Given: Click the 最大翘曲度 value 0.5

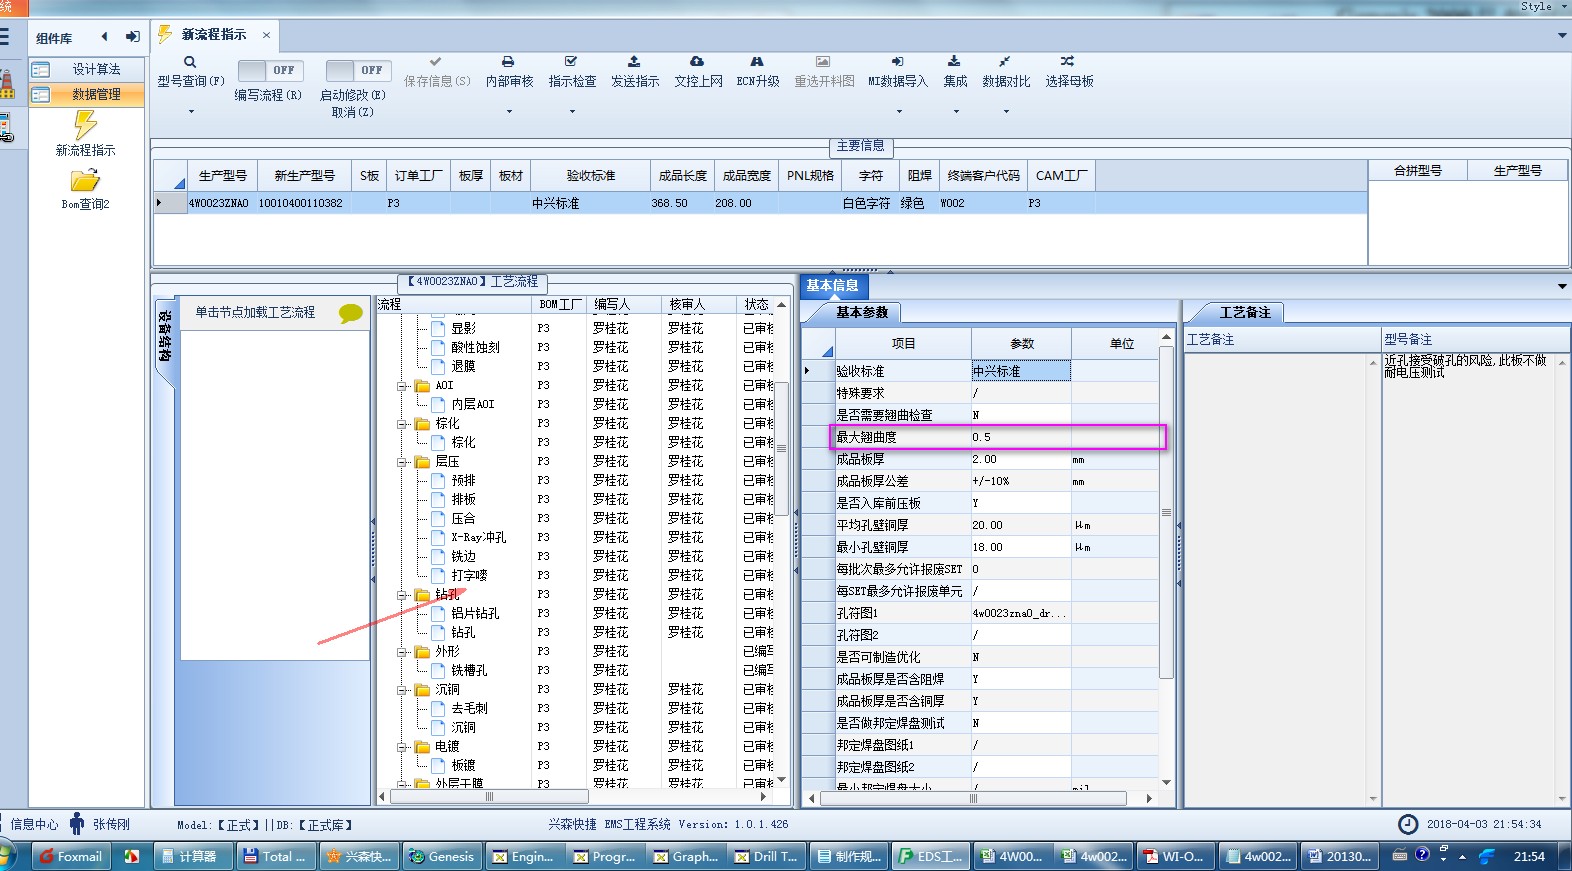Looking at the screenshot, I should pos(1020,437).
